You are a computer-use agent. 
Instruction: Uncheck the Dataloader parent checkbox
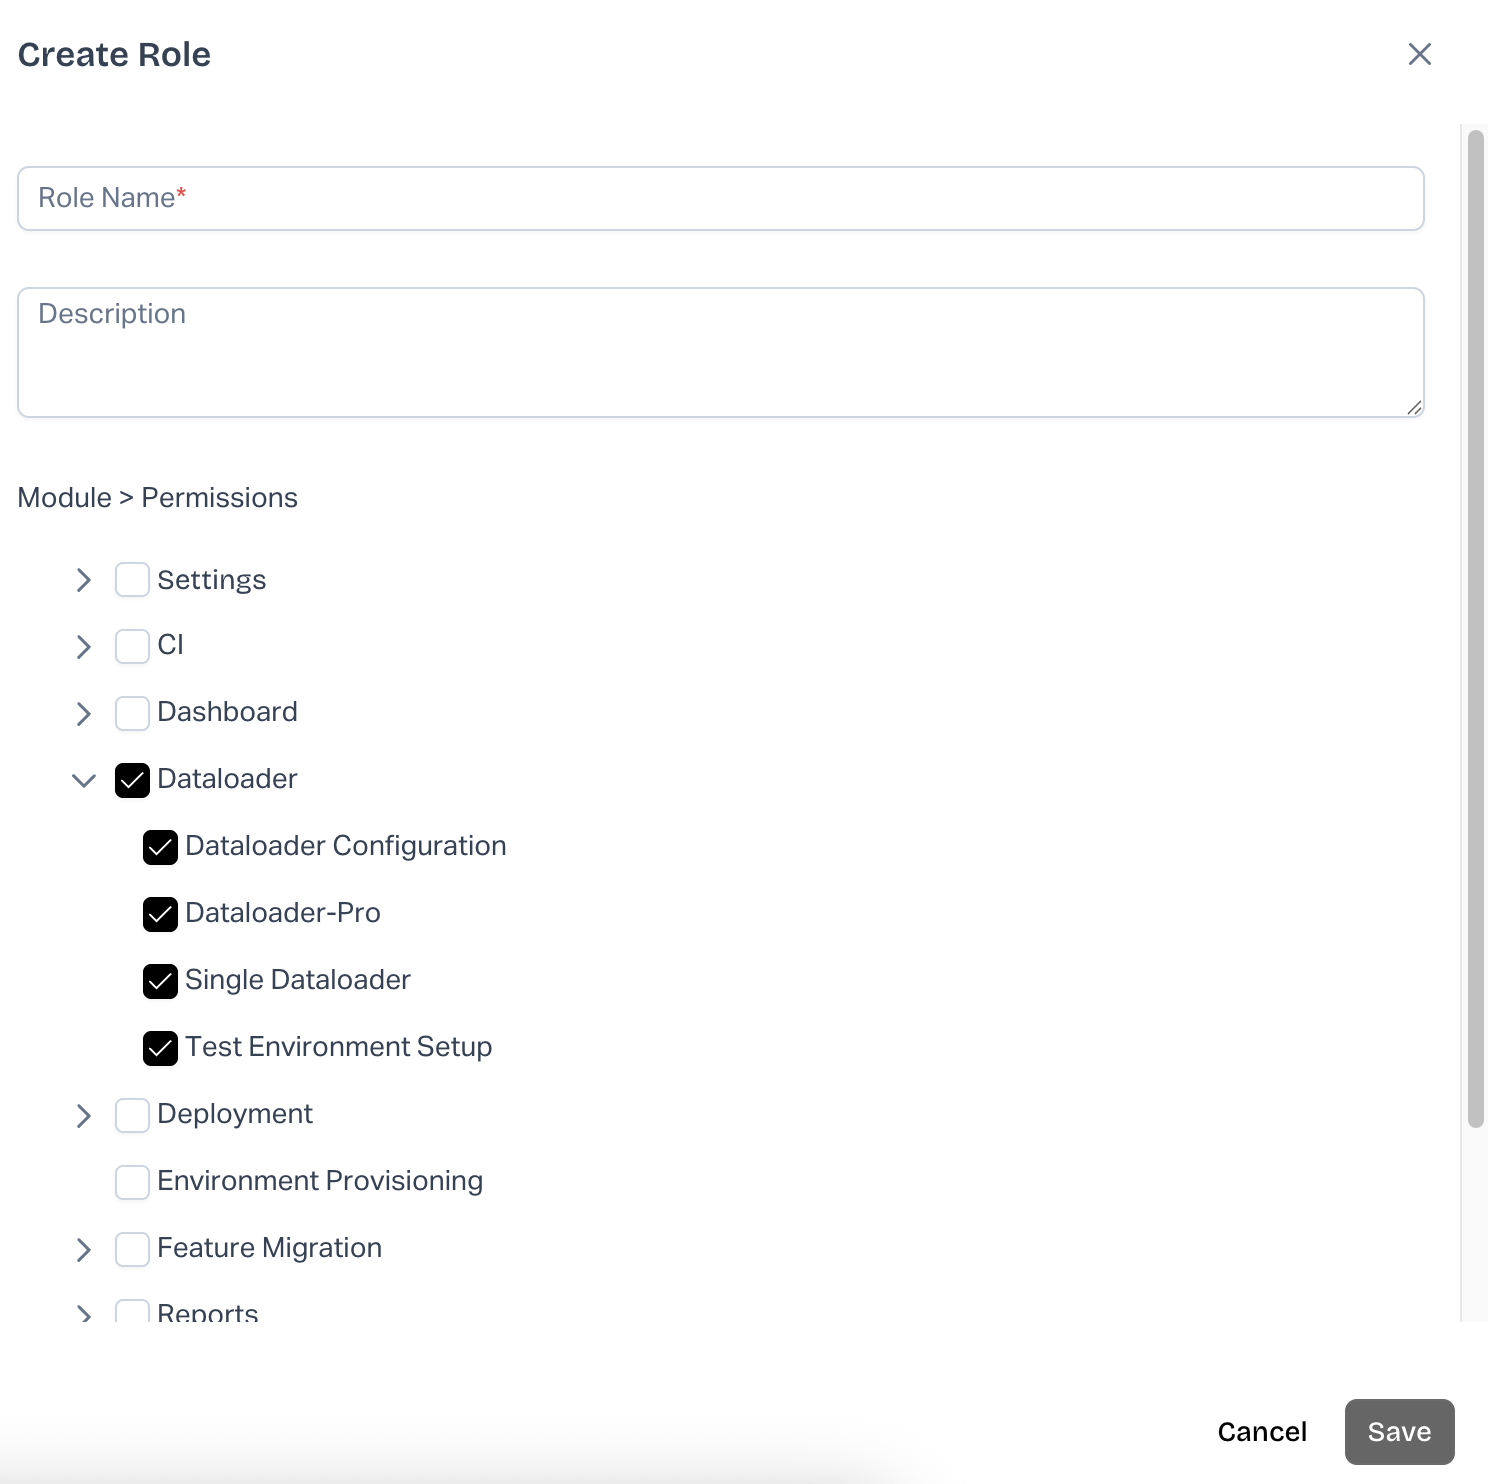coord(132,780)
